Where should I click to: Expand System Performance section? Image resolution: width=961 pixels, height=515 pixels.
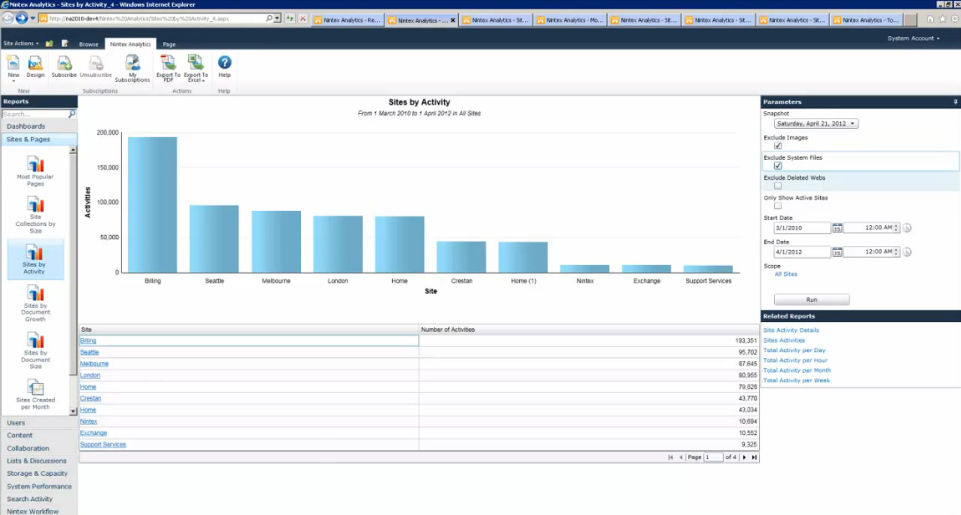tap(39, 486)
